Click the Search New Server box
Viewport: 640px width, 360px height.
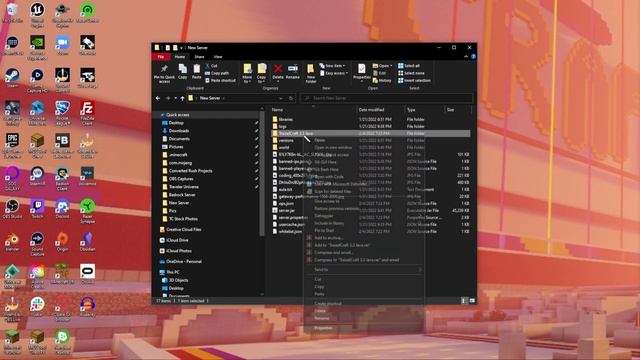387,98
